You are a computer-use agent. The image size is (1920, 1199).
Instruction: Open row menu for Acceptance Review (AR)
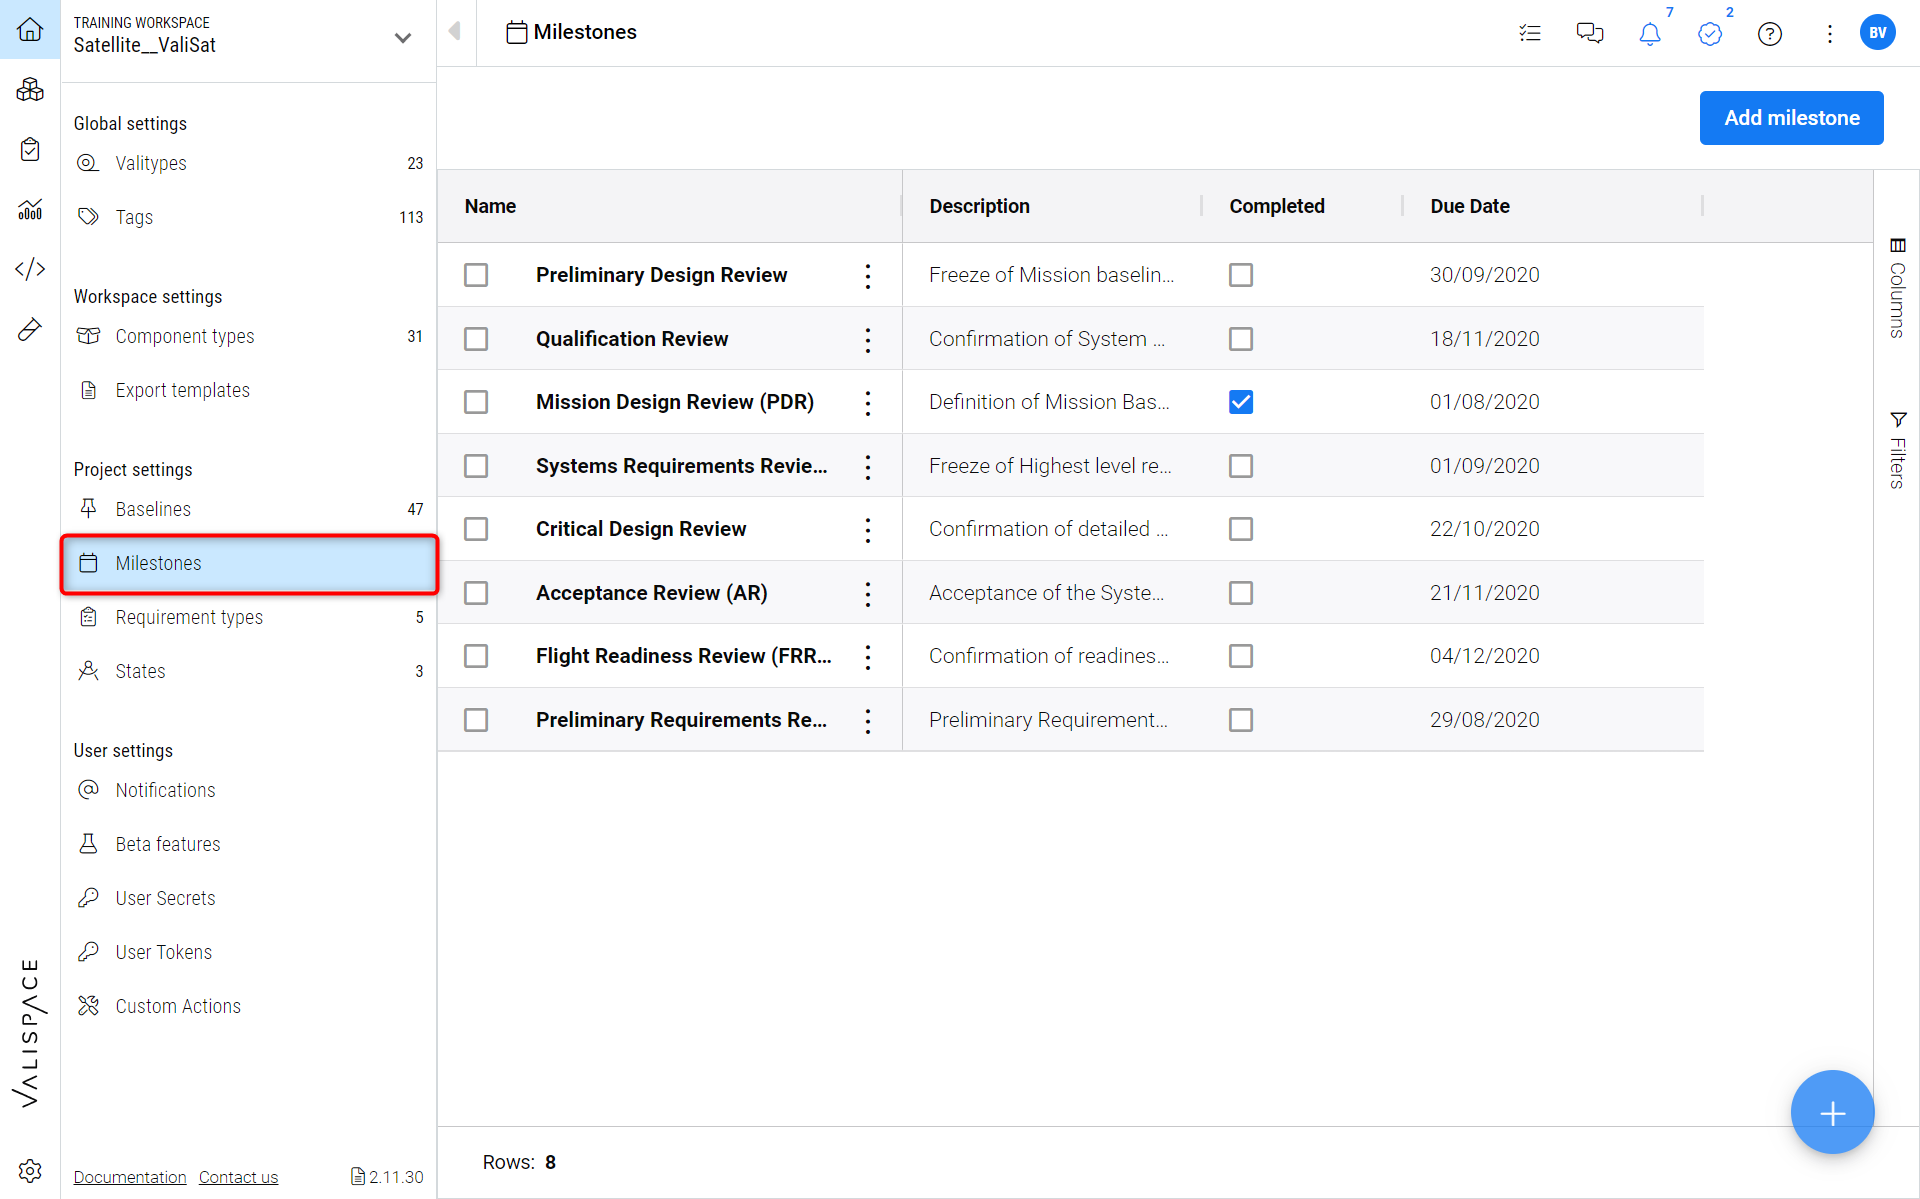click(868, 594)
